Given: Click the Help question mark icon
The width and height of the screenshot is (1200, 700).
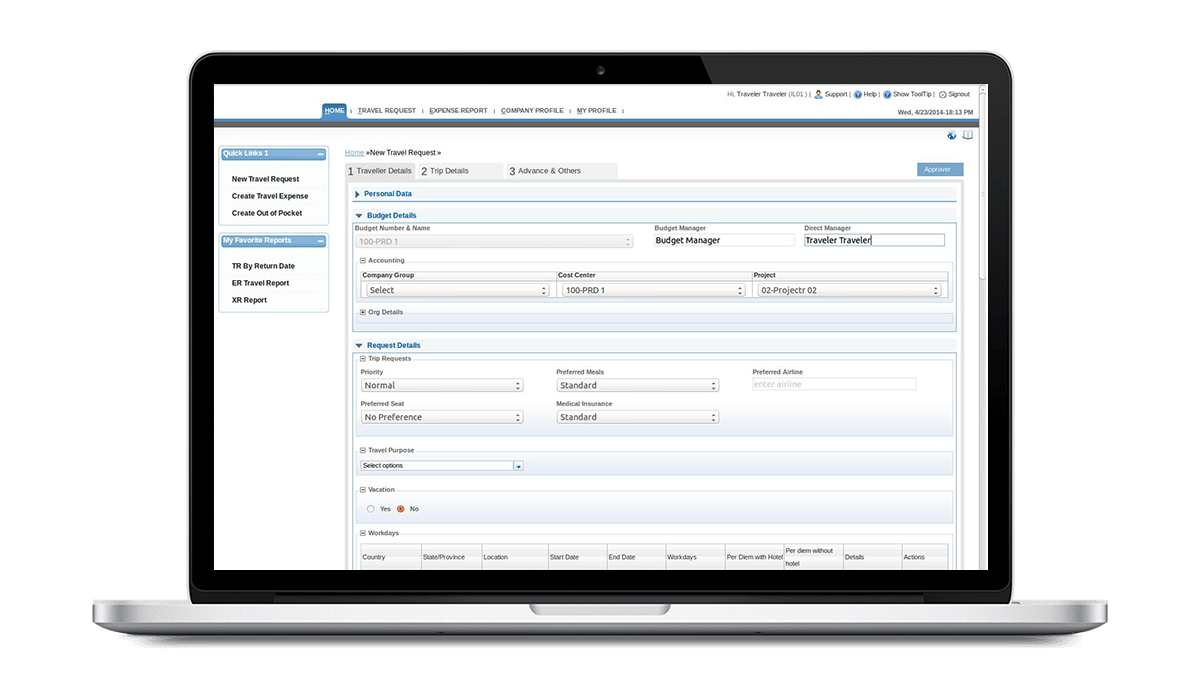Looking at the screenshot, I should 857,94.
